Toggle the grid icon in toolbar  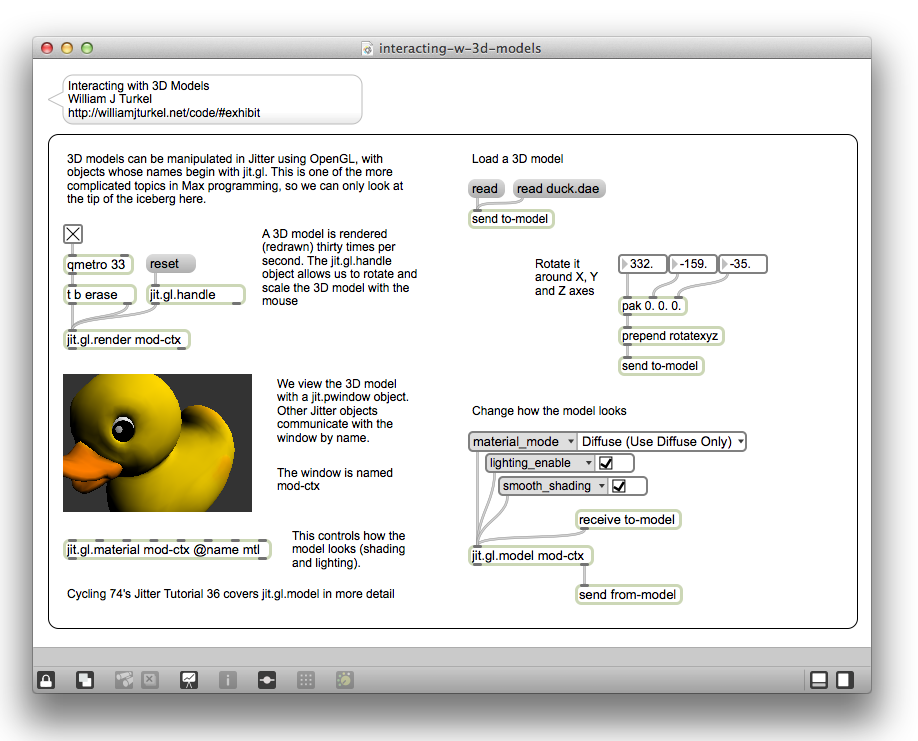[307, 680]
